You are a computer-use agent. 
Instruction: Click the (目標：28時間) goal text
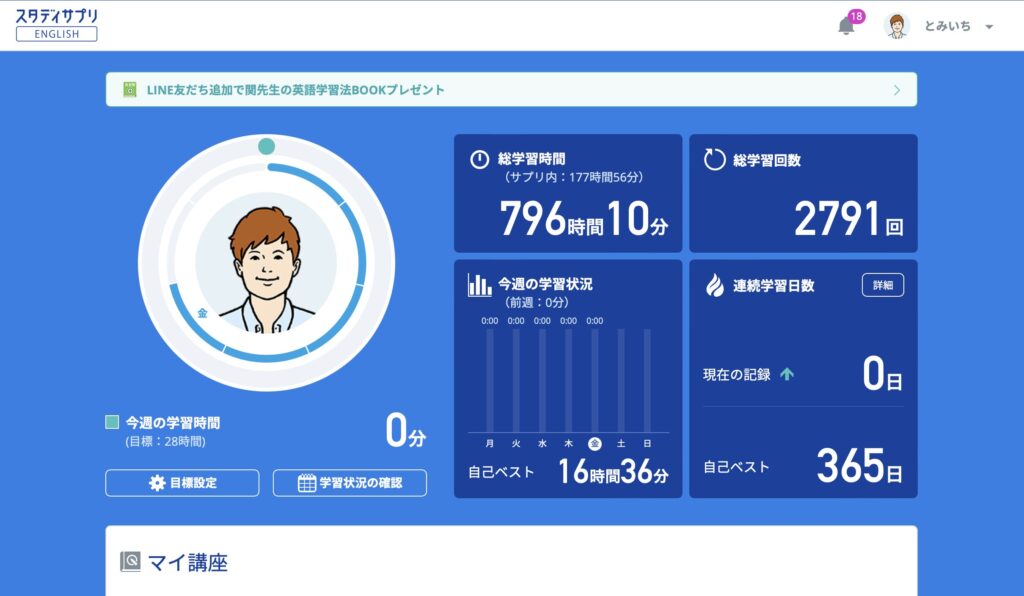pyautogui.click(x=166, y=442)
